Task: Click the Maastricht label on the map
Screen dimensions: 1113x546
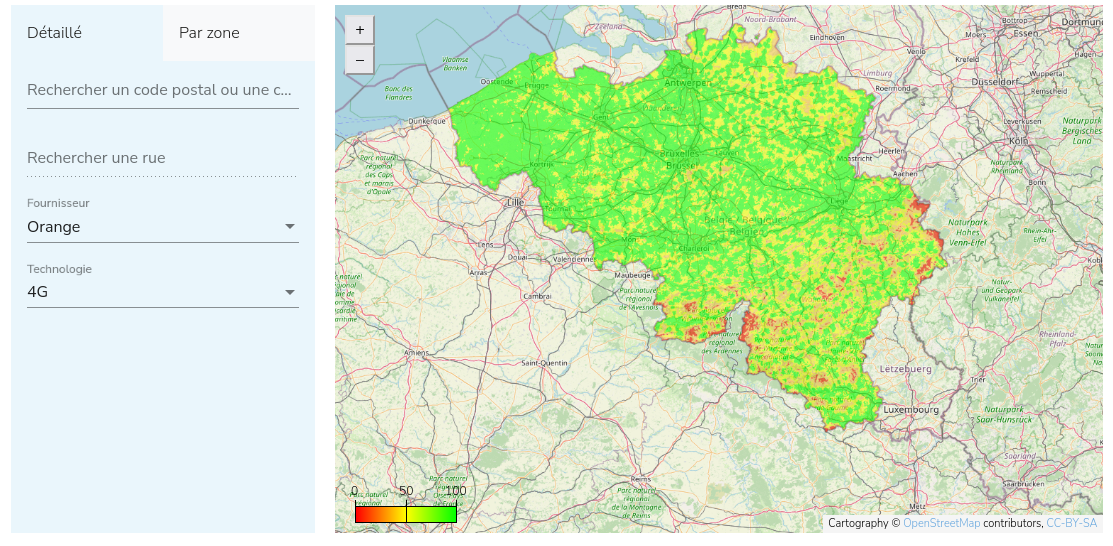Action: pyautogui.click(x=855, y=158)
